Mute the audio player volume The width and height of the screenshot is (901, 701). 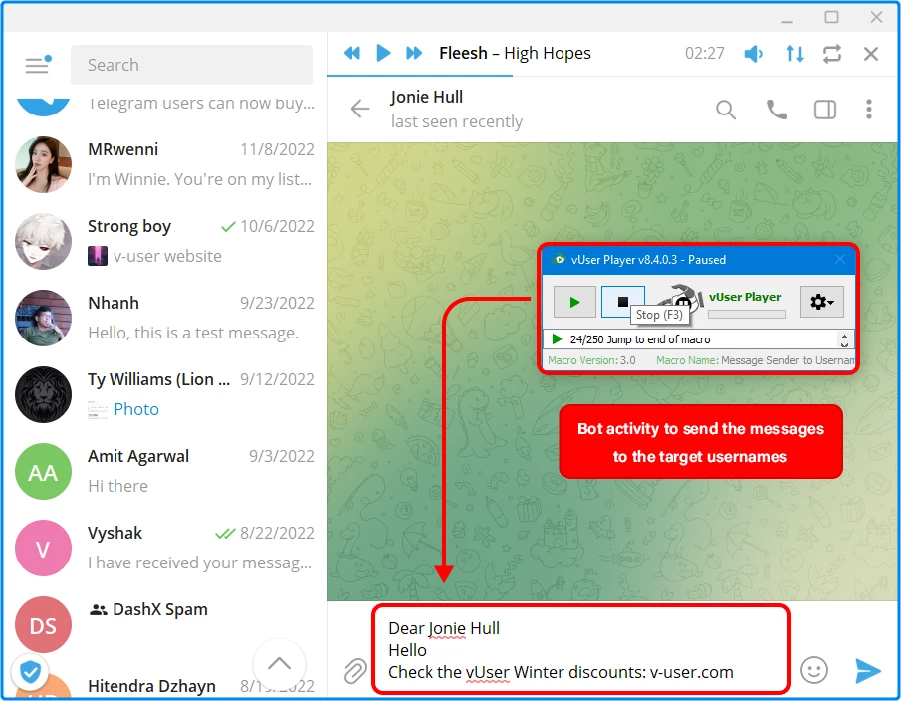tap(753, 54)
